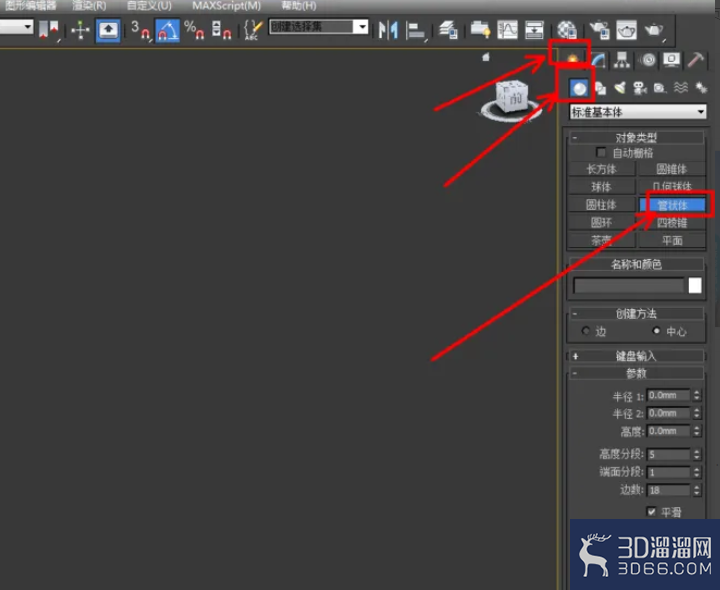The height and width of the screenshot is (590, 720).
Task: Toggle the Angle Snap icon
Action: point(168,30)
